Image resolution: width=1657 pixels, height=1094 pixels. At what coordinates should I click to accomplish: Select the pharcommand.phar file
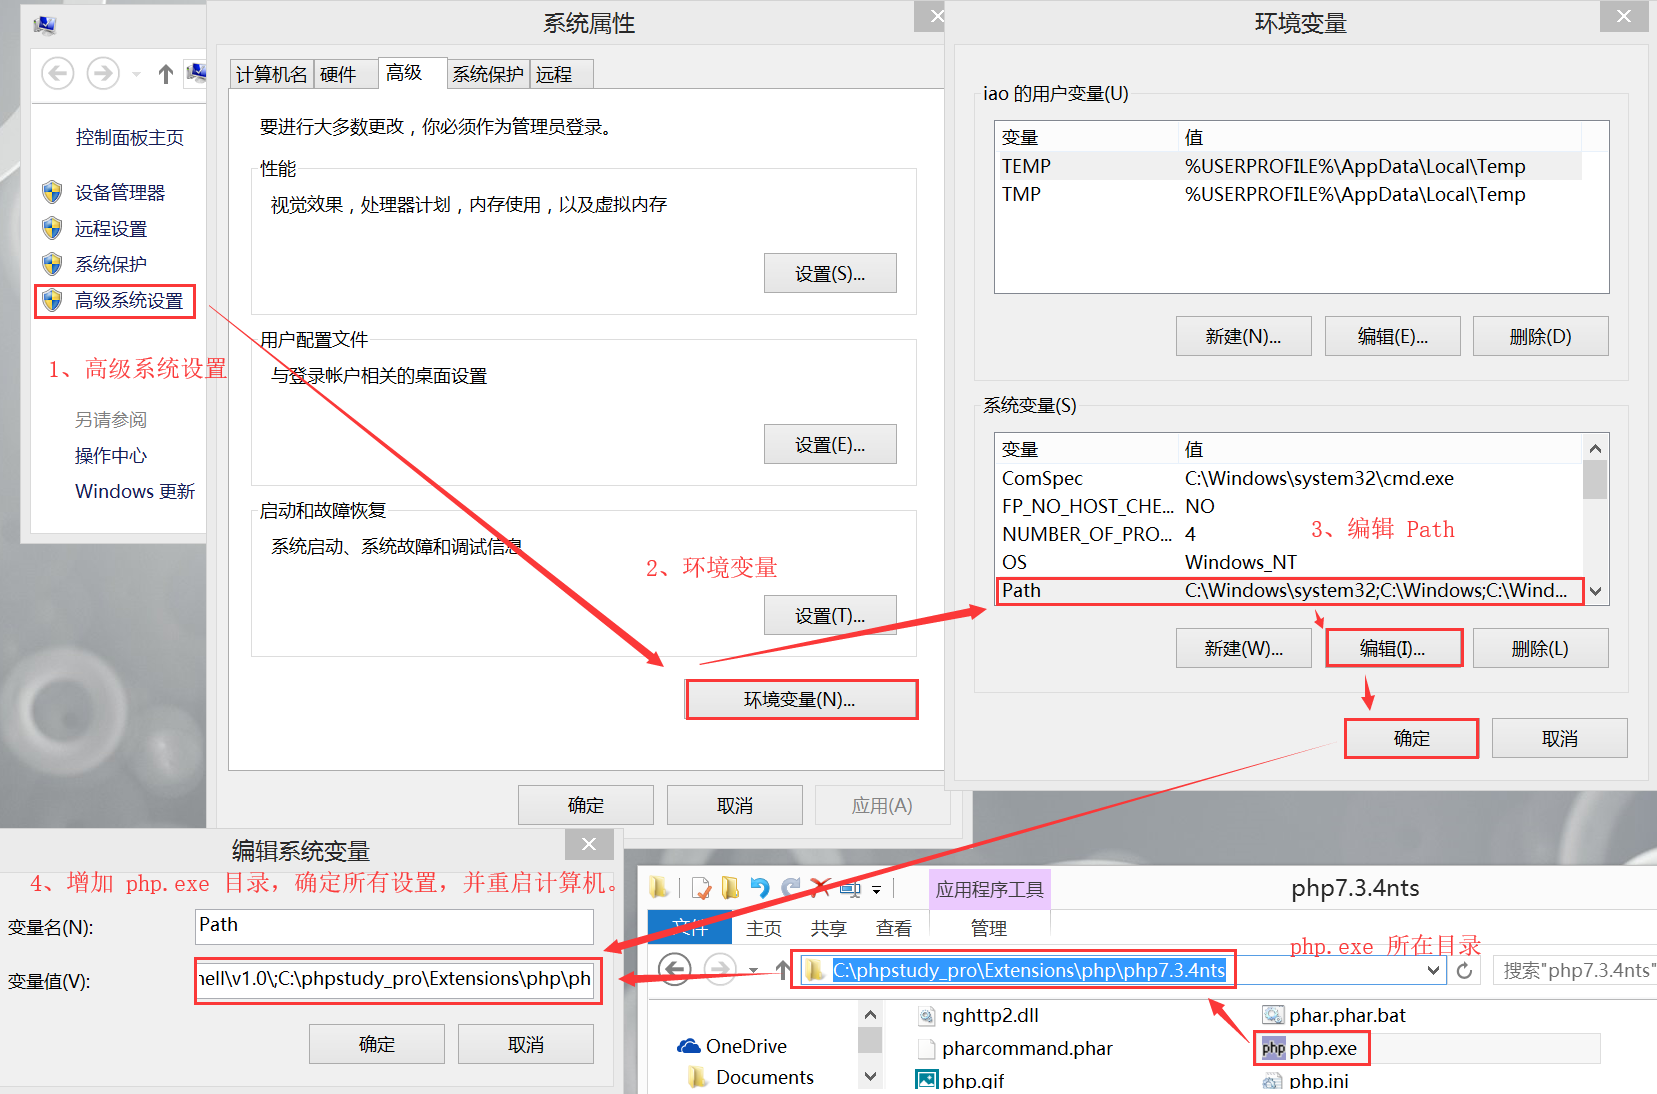[x=1015, y=1048]
